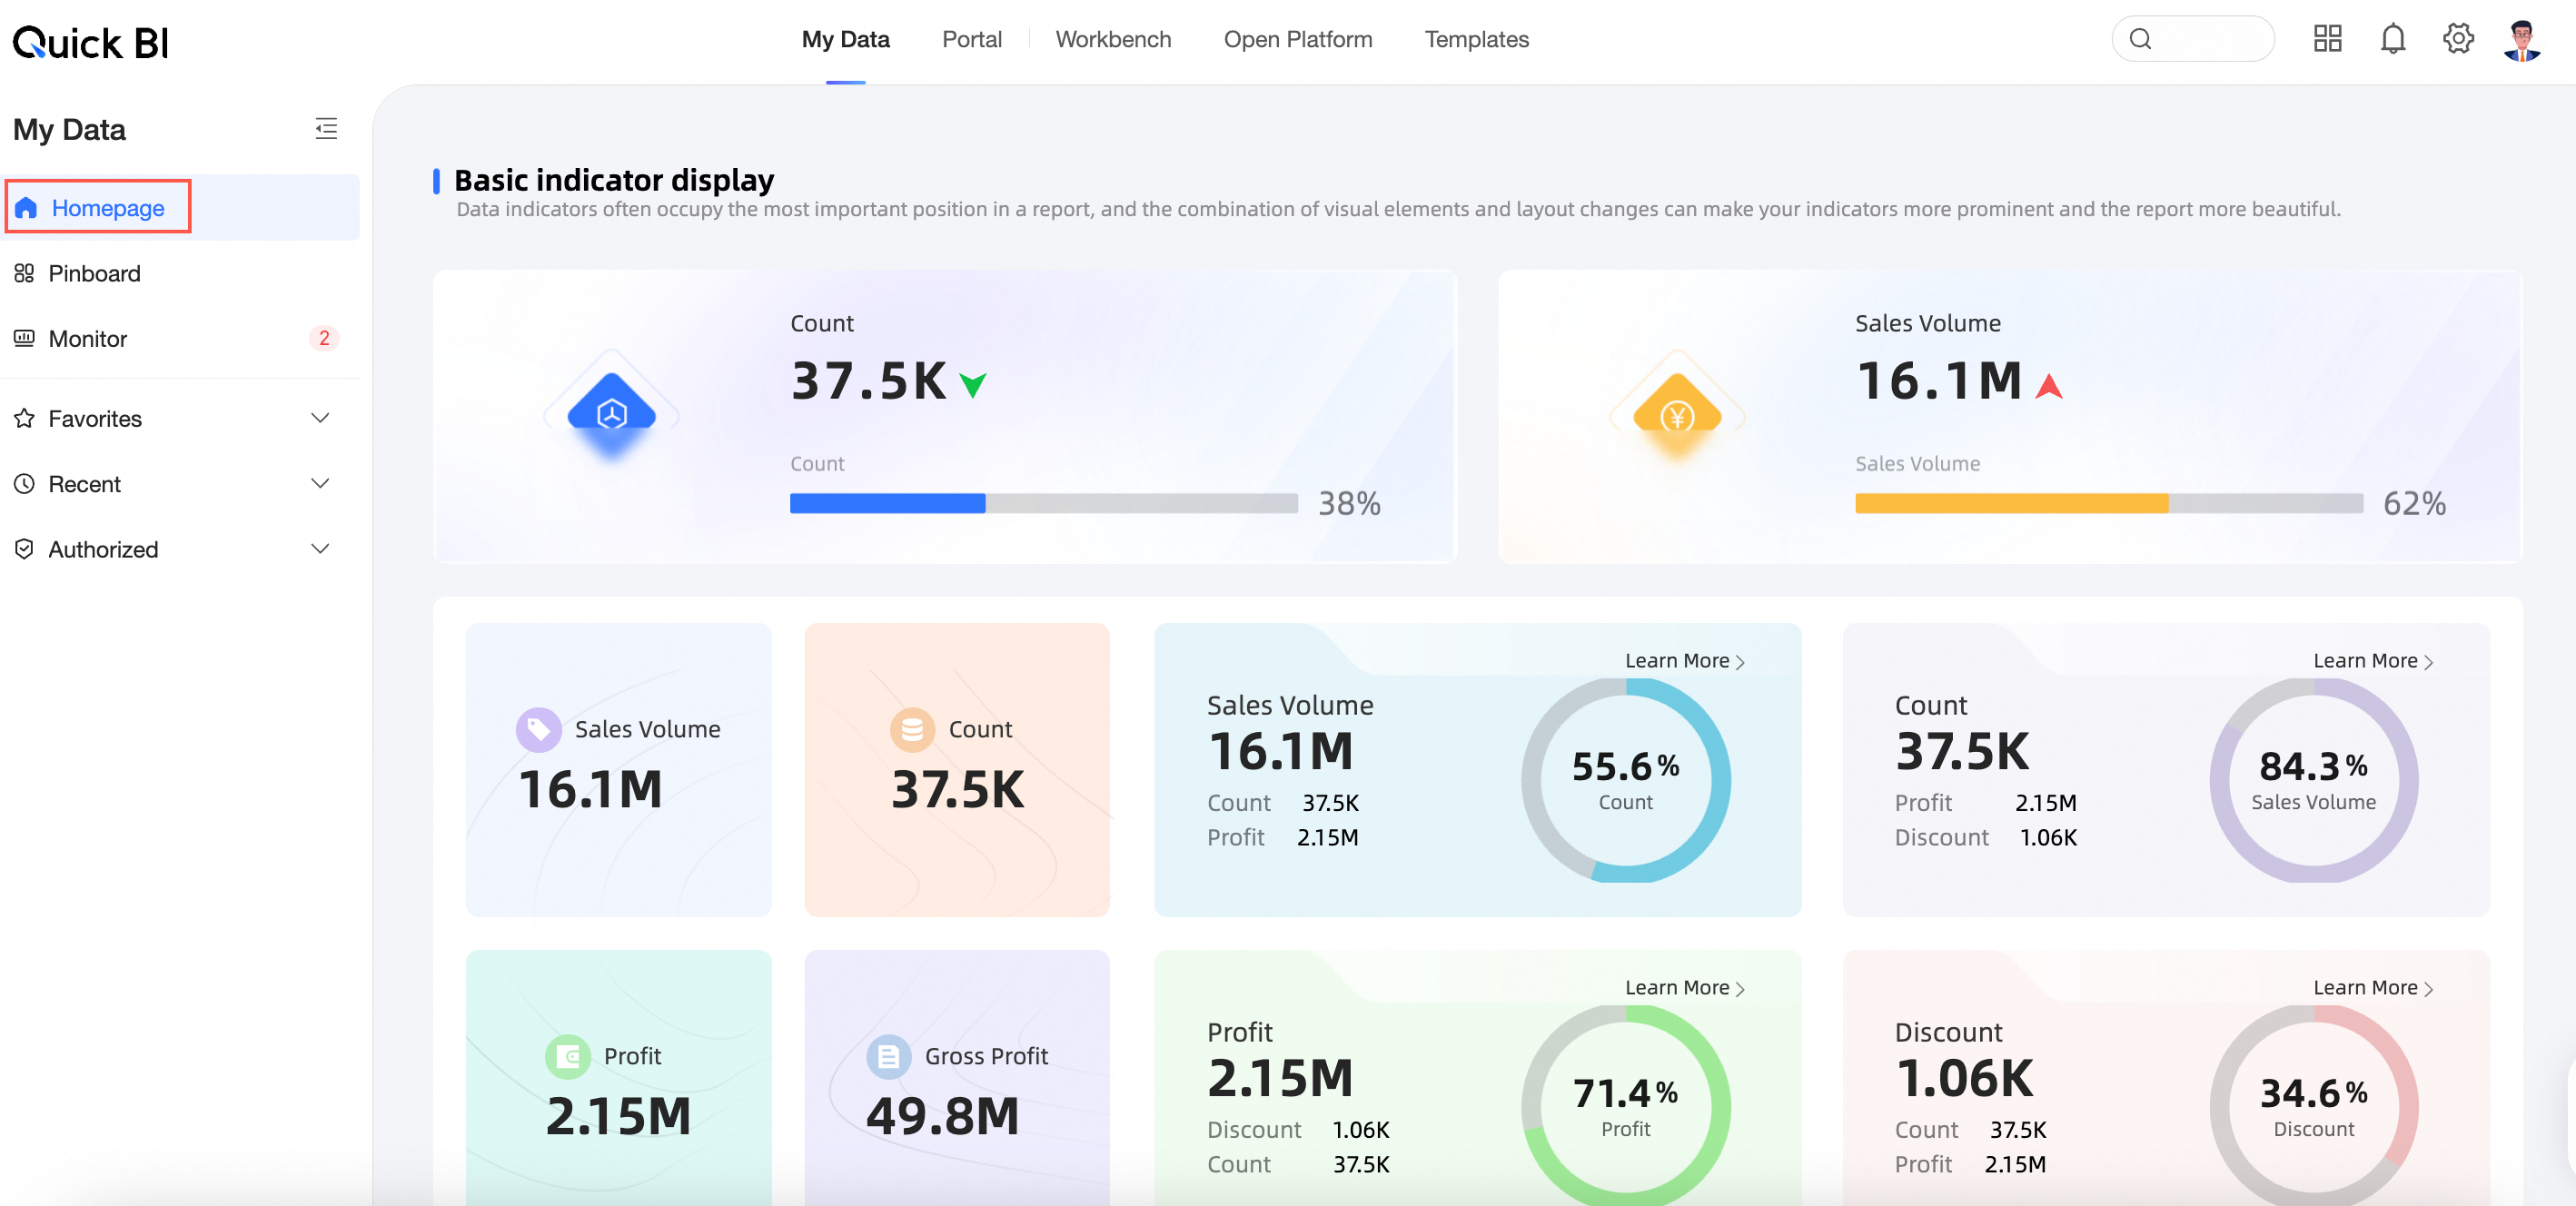Click the green wallet Profit icon
Image resolution: width=2576 pixels, height=1206 pixels.
(568, 1056)
